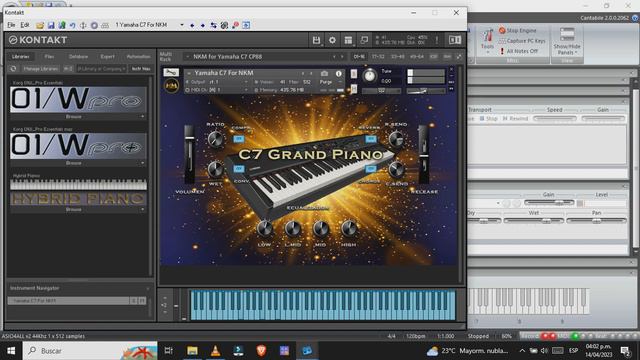This screenshot has width=640, height=360.
Task: Toggle the minimized view window icon
Action: pyautogui.click(x=364, y=40)
